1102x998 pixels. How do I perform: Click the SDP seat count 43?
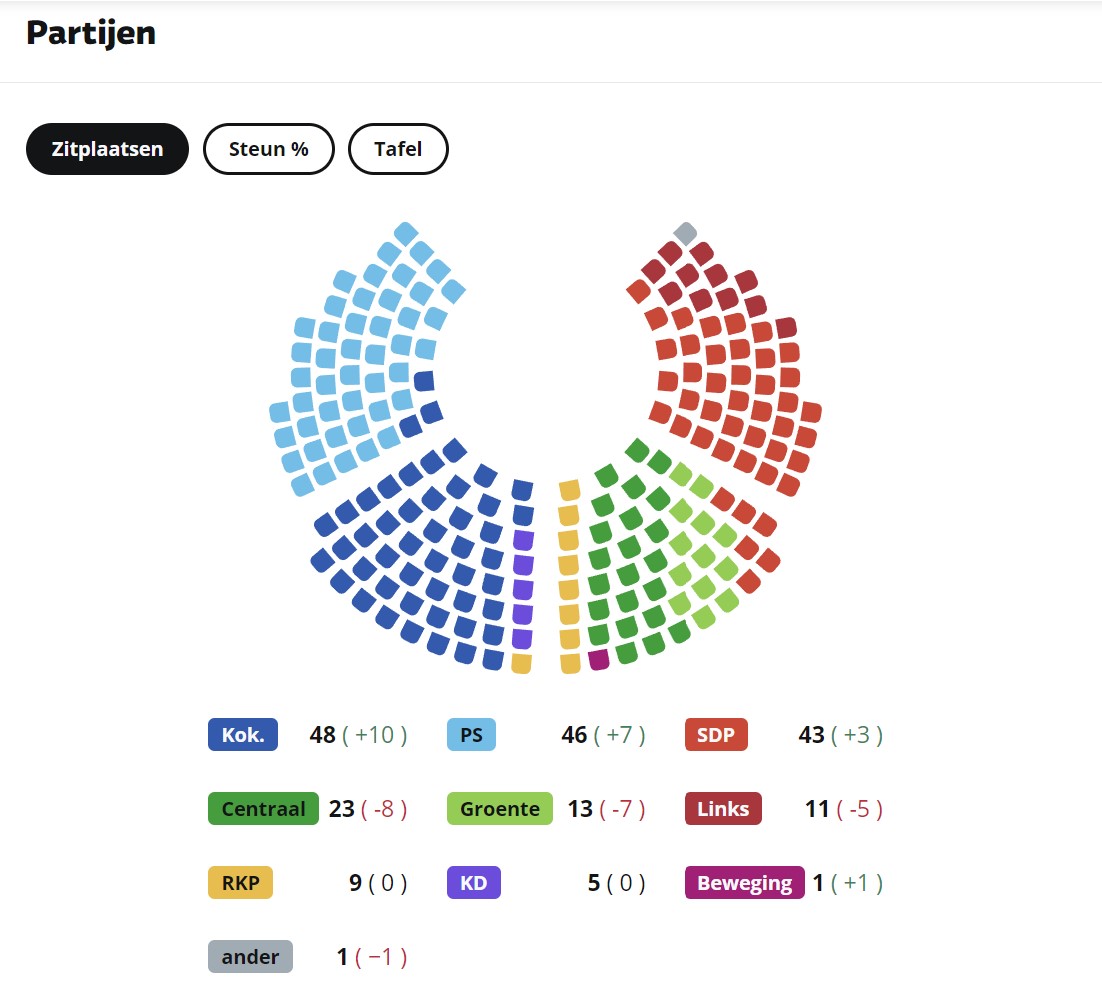coord(811,735)
